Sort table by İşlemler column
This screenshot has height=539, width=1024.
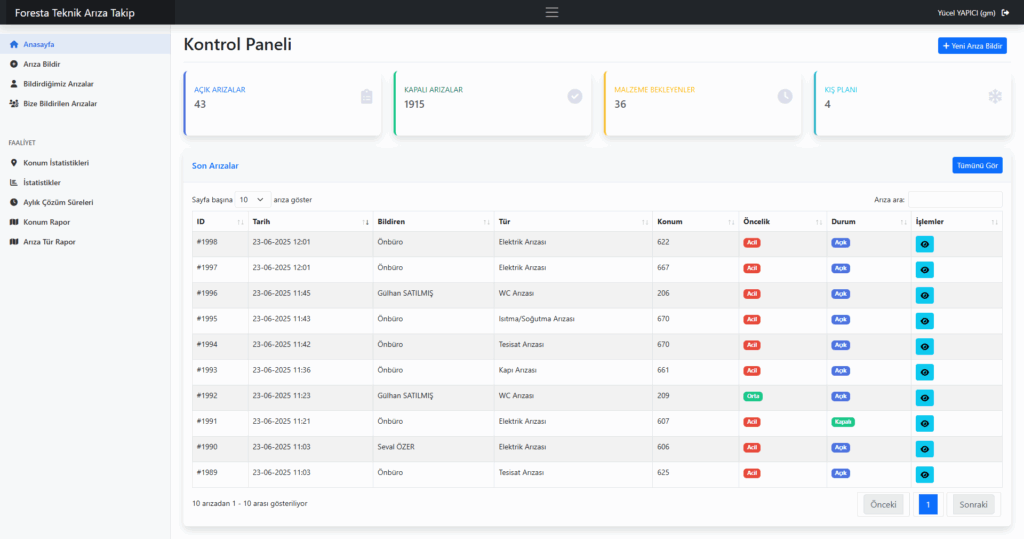point(956,222)
